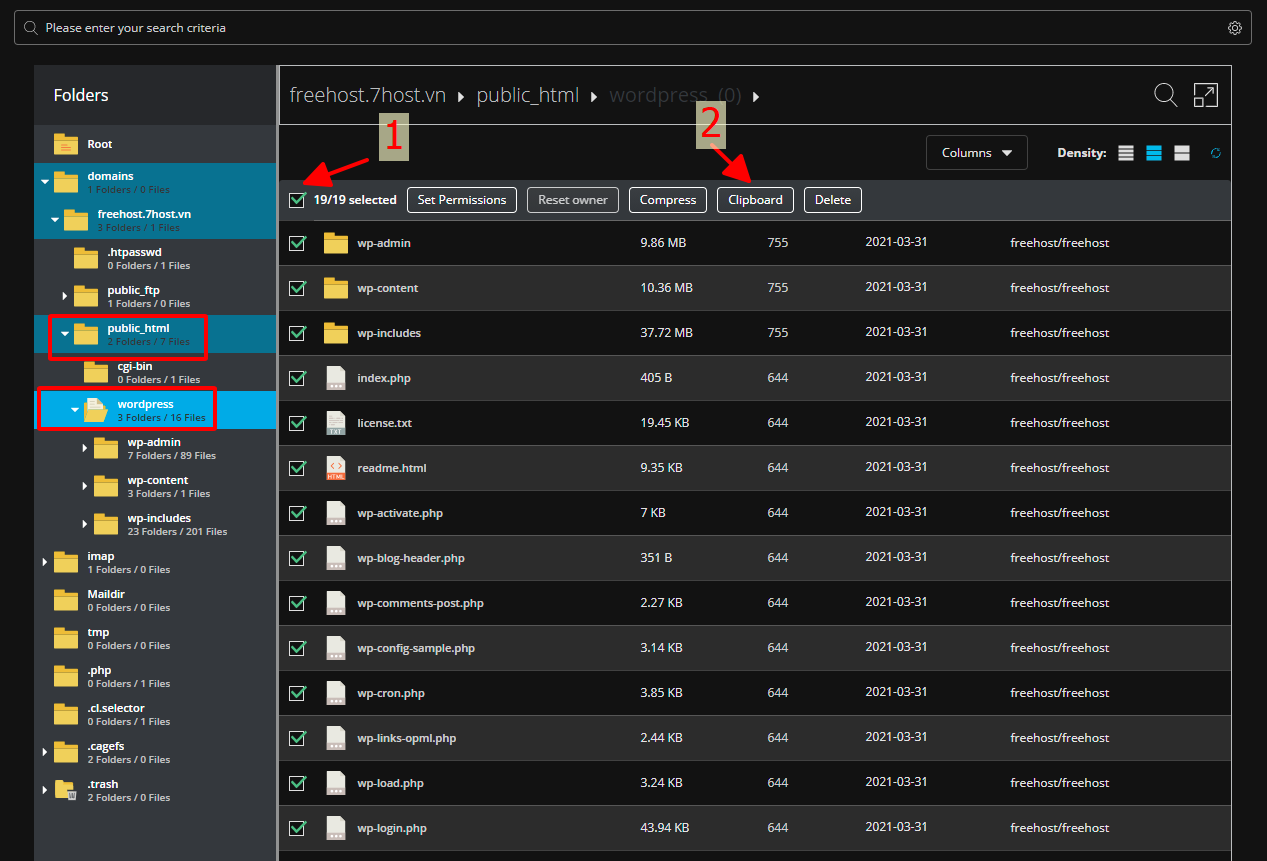Click the tmp folder icon
Image resolution: width=1267 pixels, height=861 pixels.
[66, 638]
